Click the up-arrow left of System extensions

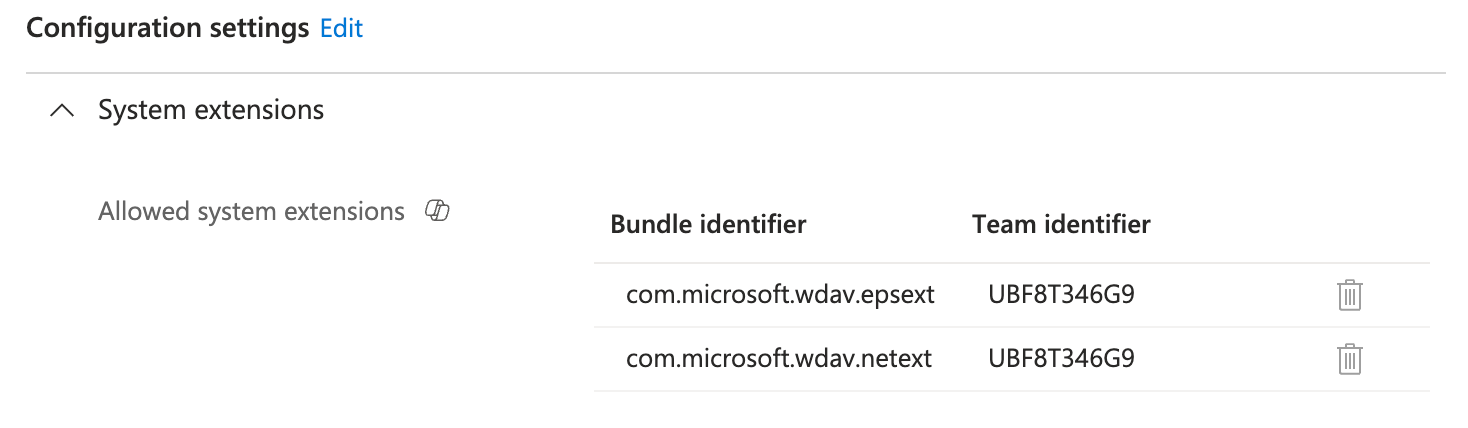(x=62, y=110)
